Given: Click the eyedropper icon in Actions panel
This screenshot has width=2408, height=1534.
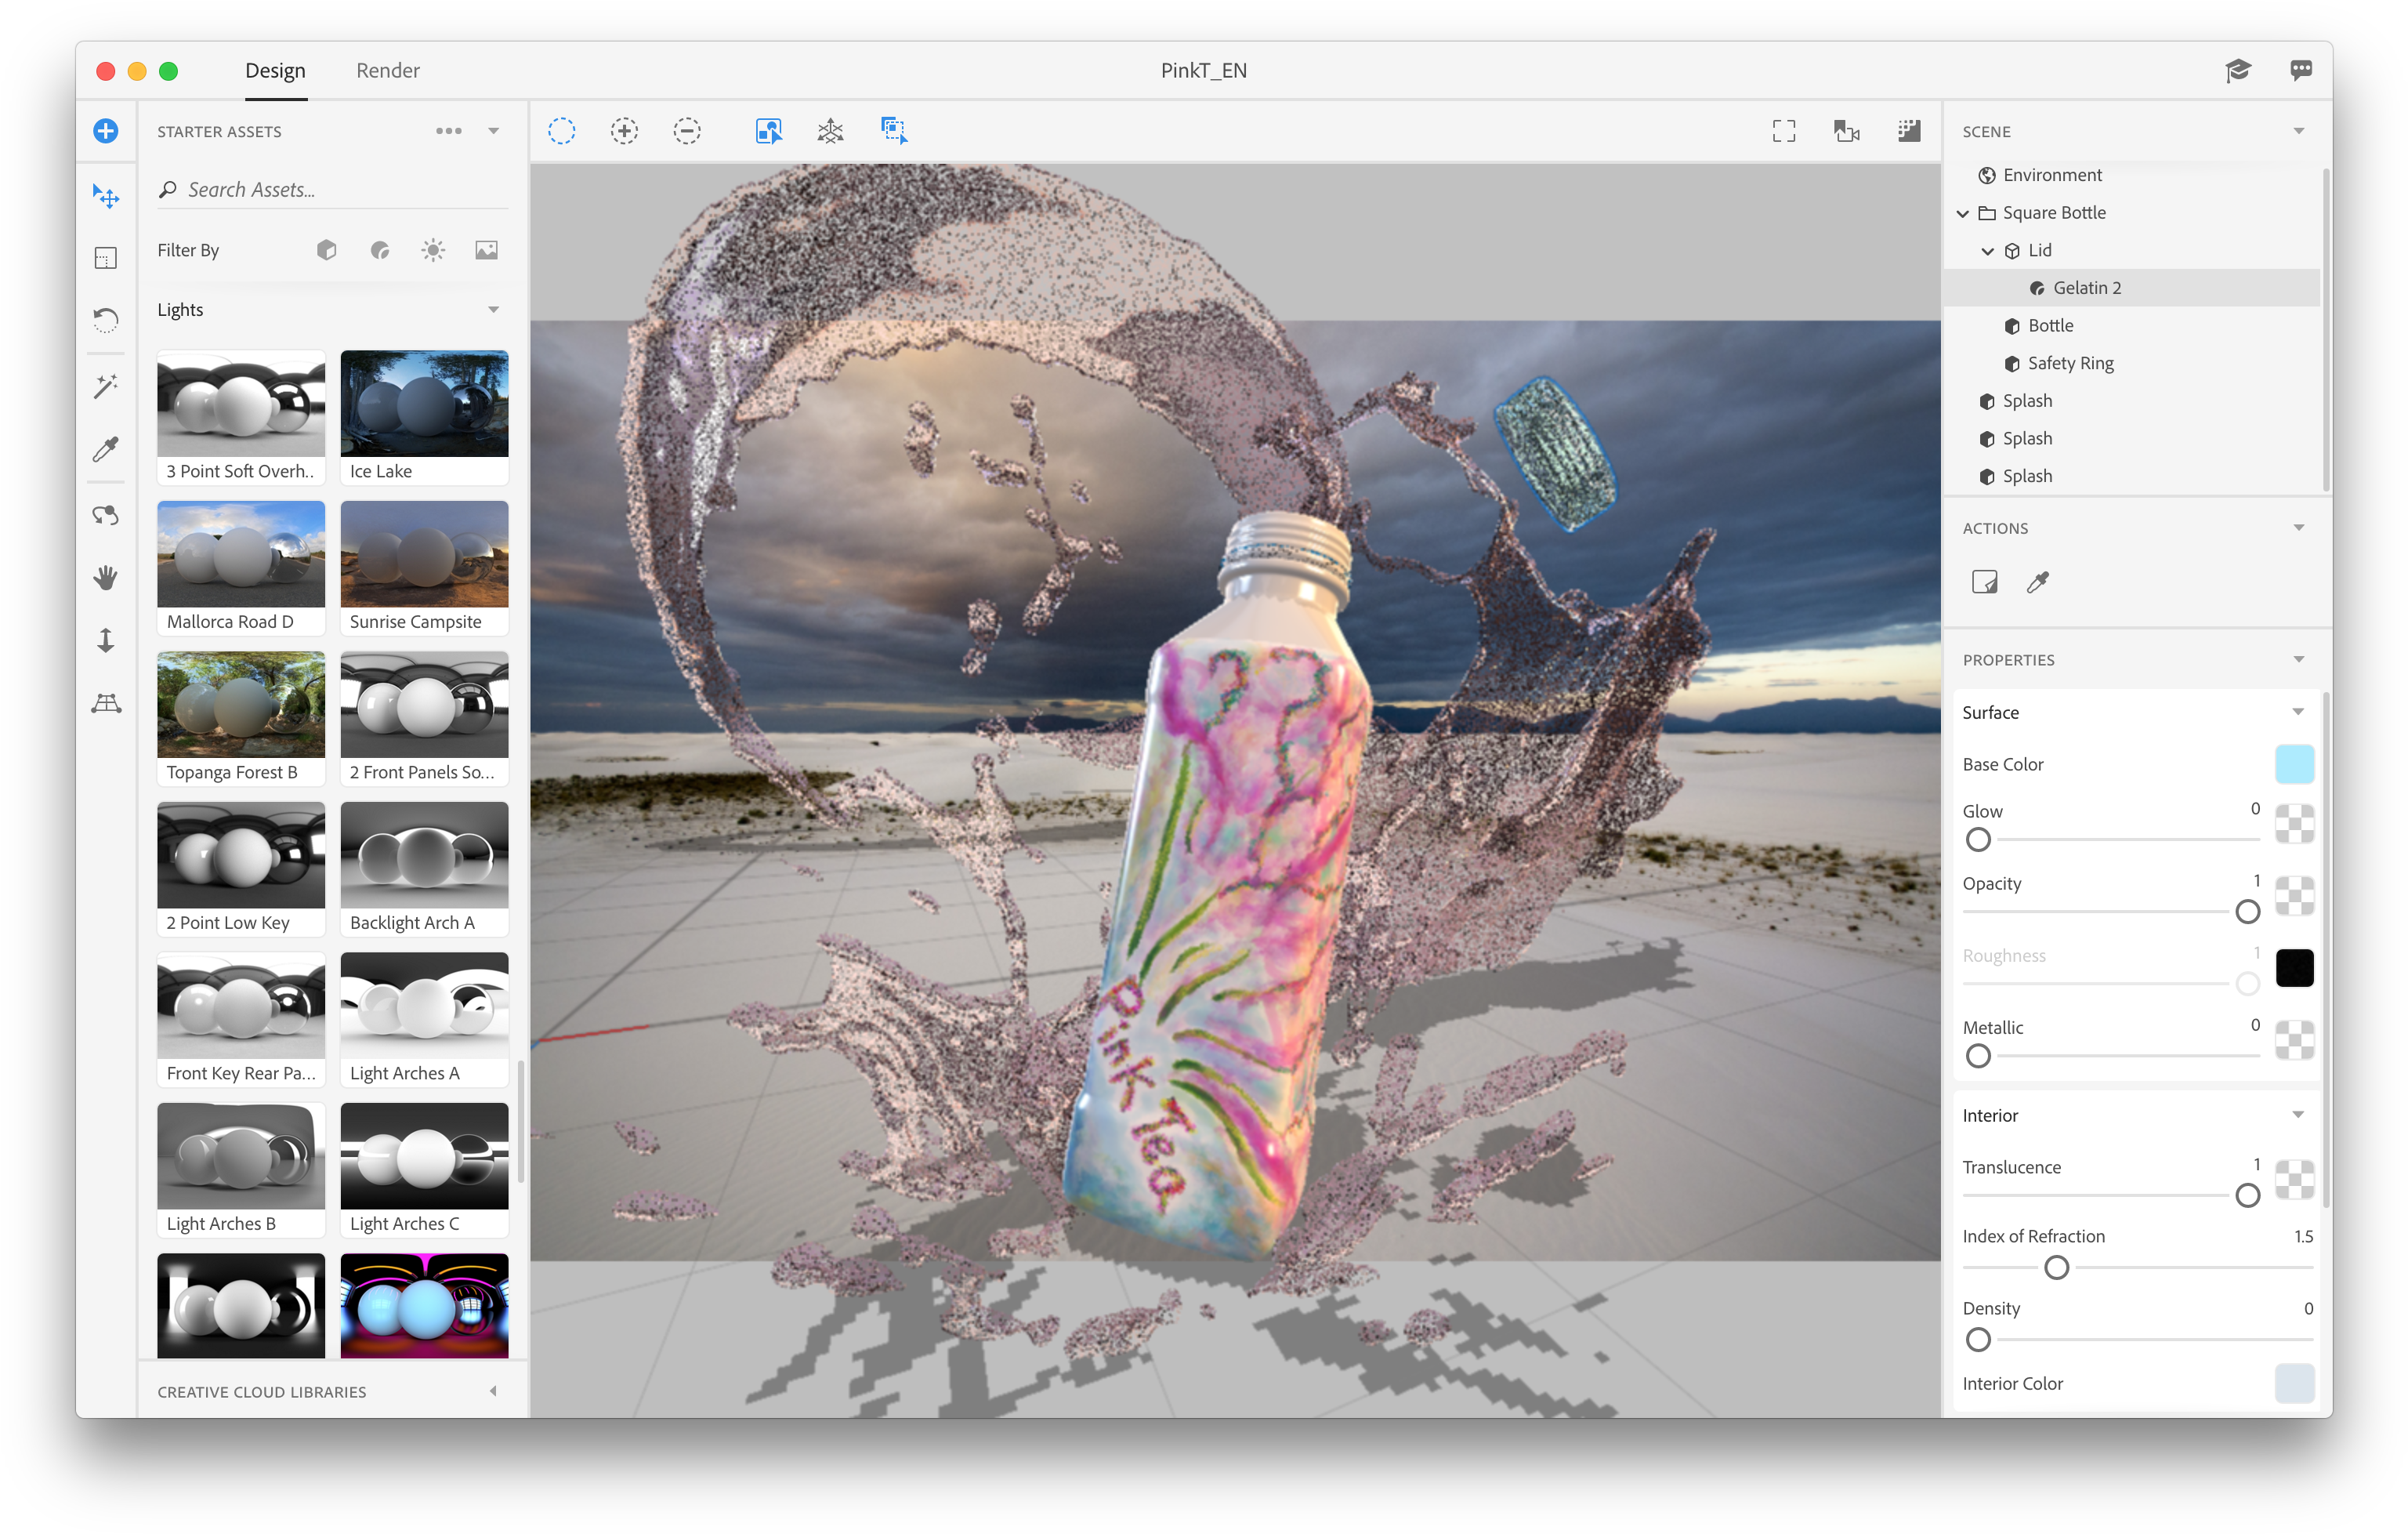Looking at the screenshot, I should point(2038,582).
